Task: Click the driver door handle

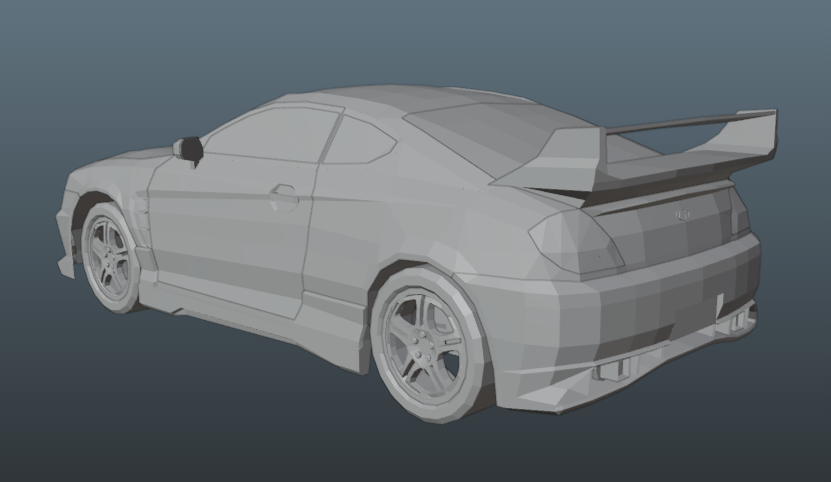Action: point(284,196)
